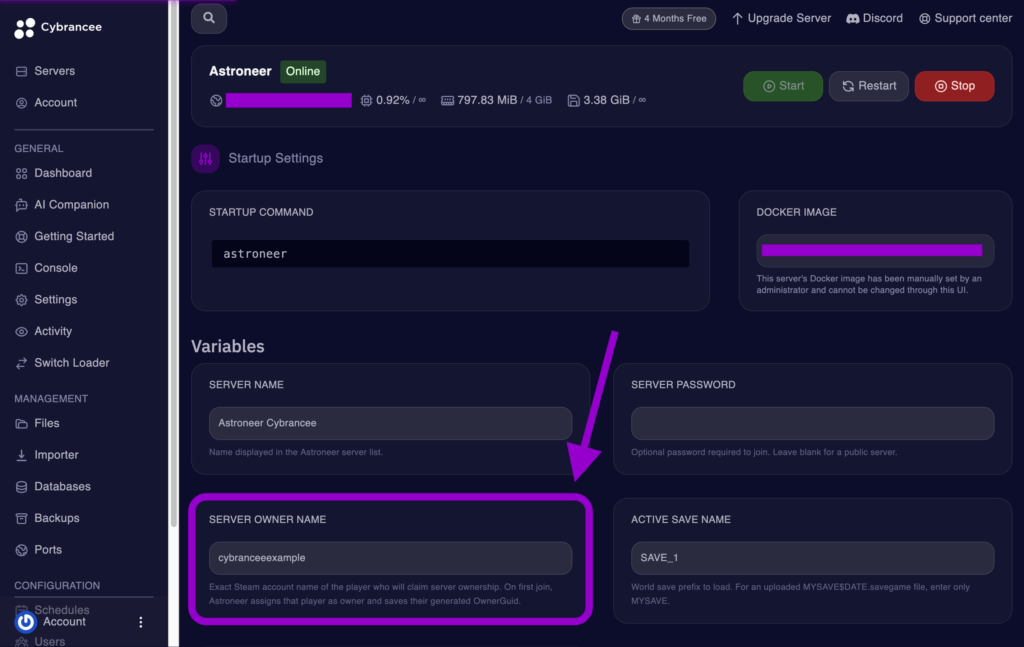Click the Server Password input field
The image size is (1024, 647).
click(x=812, y=423)
